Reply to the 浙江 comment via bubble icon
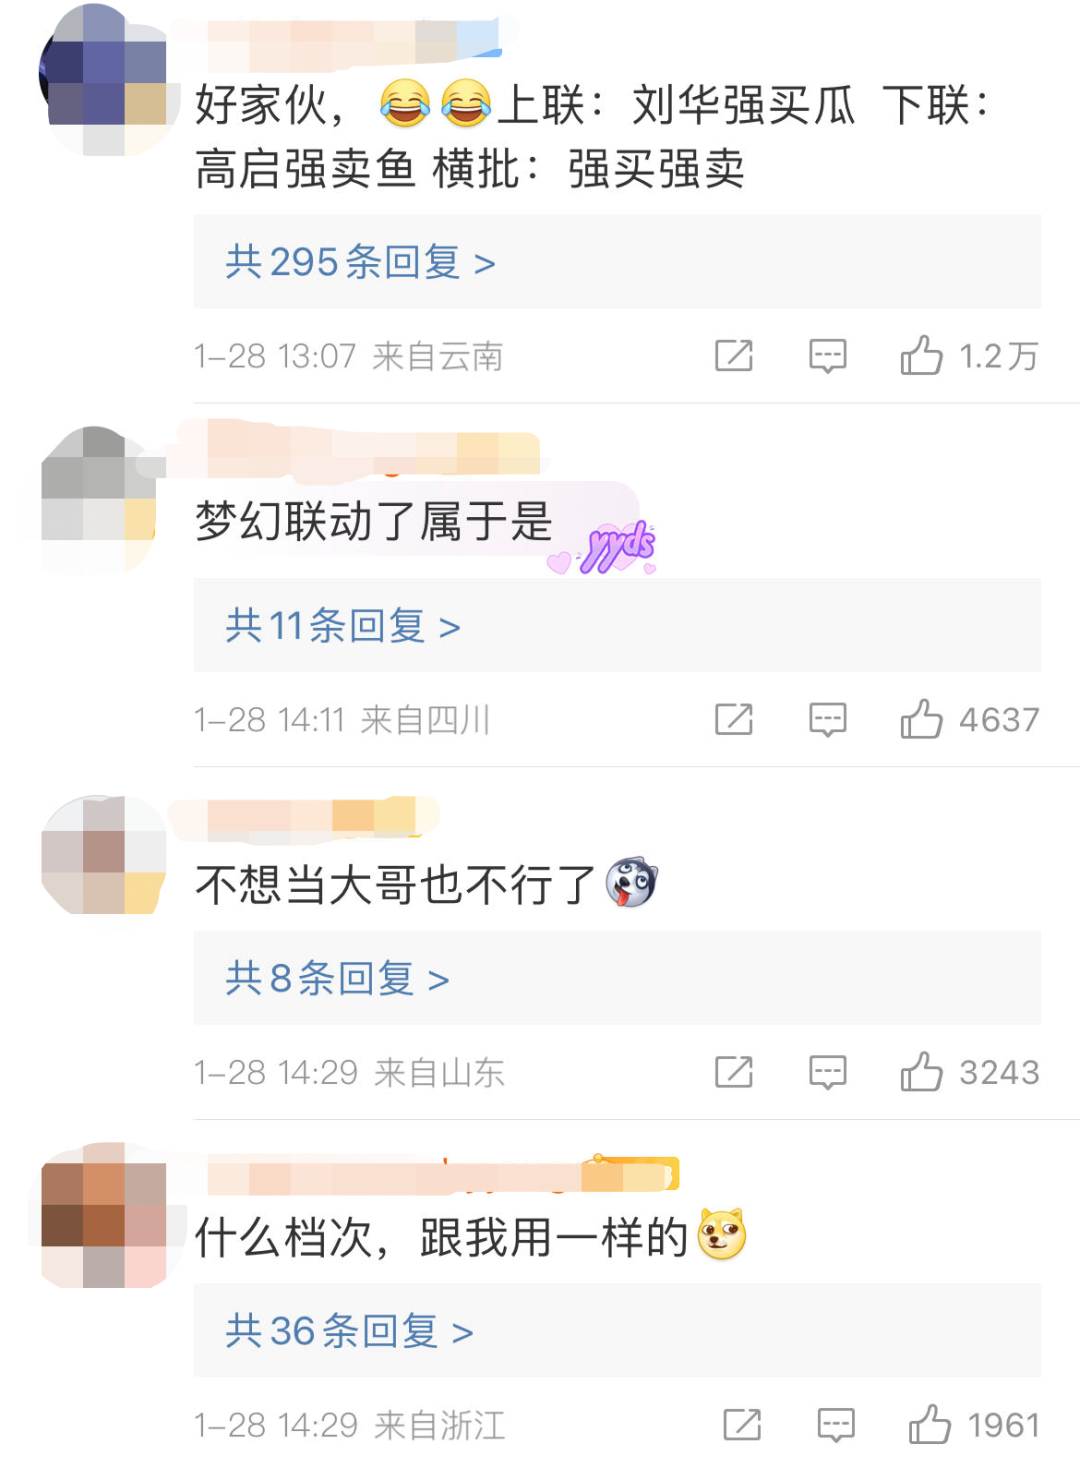This screenshot has width=1080, height=1468. [836, 1426]
